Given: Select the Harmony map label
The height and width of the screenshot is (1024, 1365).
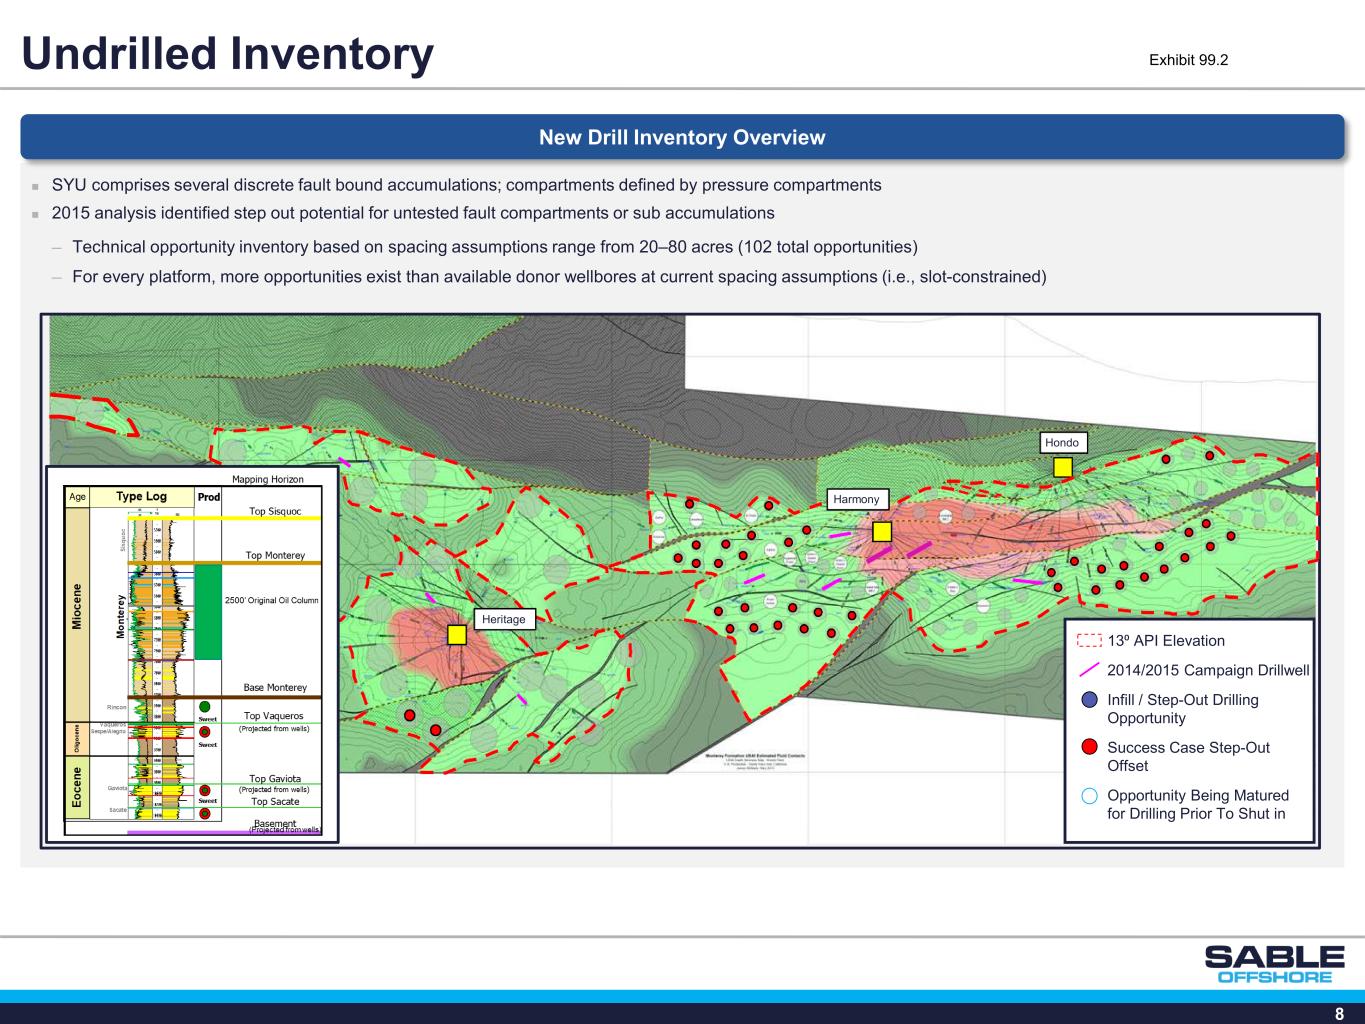Looking at the screenshot, I should [856, 499].
